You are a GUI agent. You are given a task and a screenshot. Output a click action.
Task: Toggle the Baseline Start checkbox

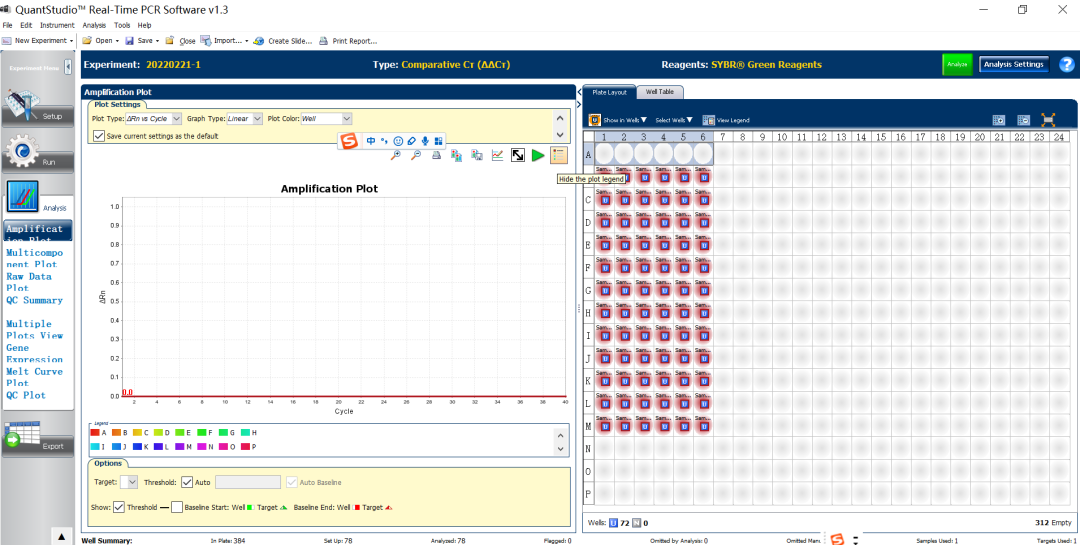(x=177, y=507)
